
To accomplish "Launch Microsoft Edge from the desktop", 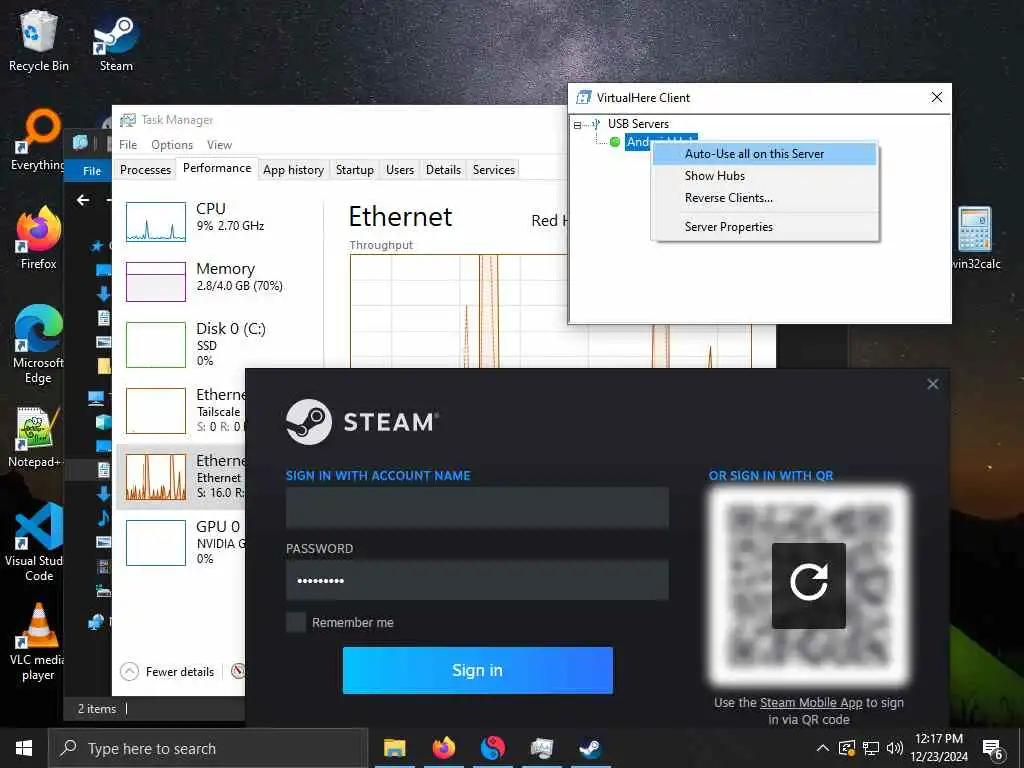I will click(x=38, y=345).
